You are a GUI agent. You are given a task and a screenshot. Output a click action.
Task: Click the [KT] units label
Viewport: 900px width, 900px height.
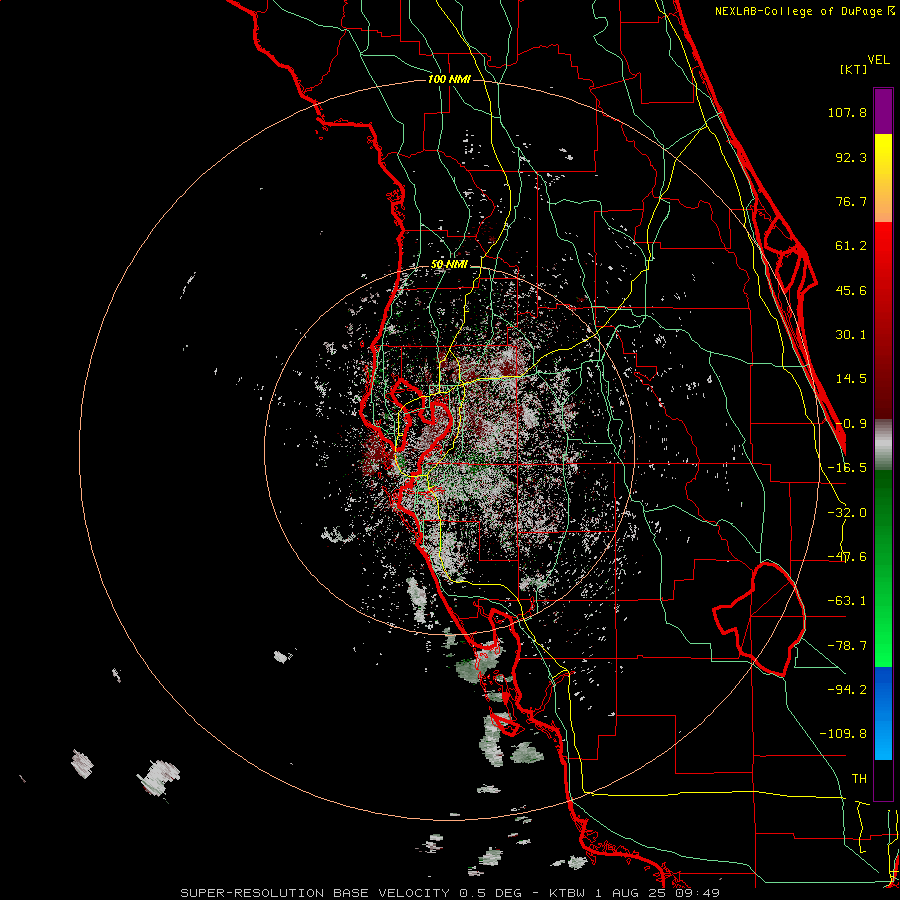coord(853,69)
